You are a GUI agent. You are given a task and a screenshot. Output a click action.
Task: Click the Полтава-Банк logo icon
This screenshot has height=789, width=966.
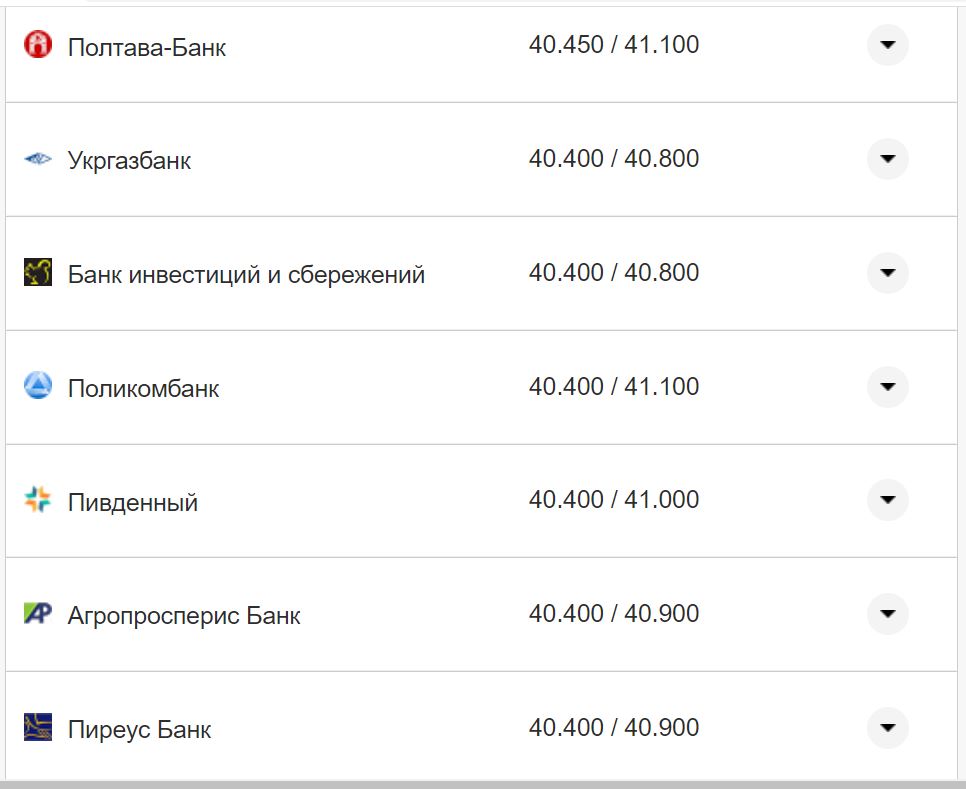click(x=37, y=45)
